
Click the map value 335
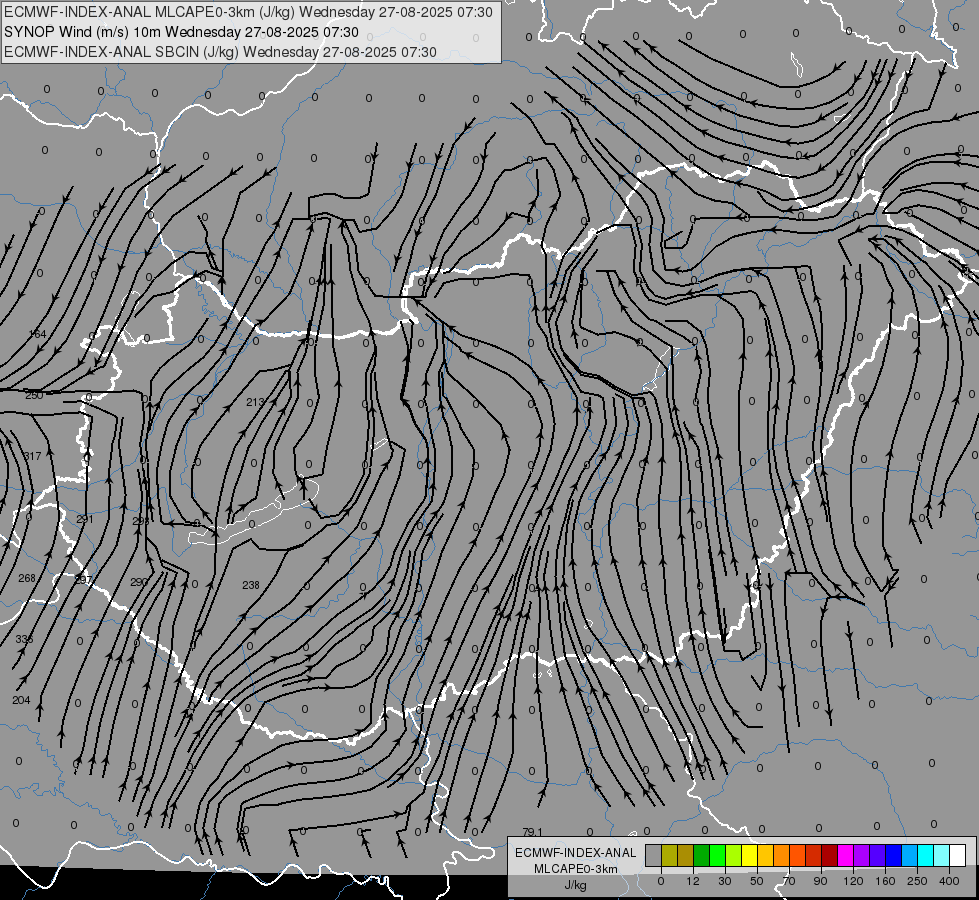click(24, 639)
